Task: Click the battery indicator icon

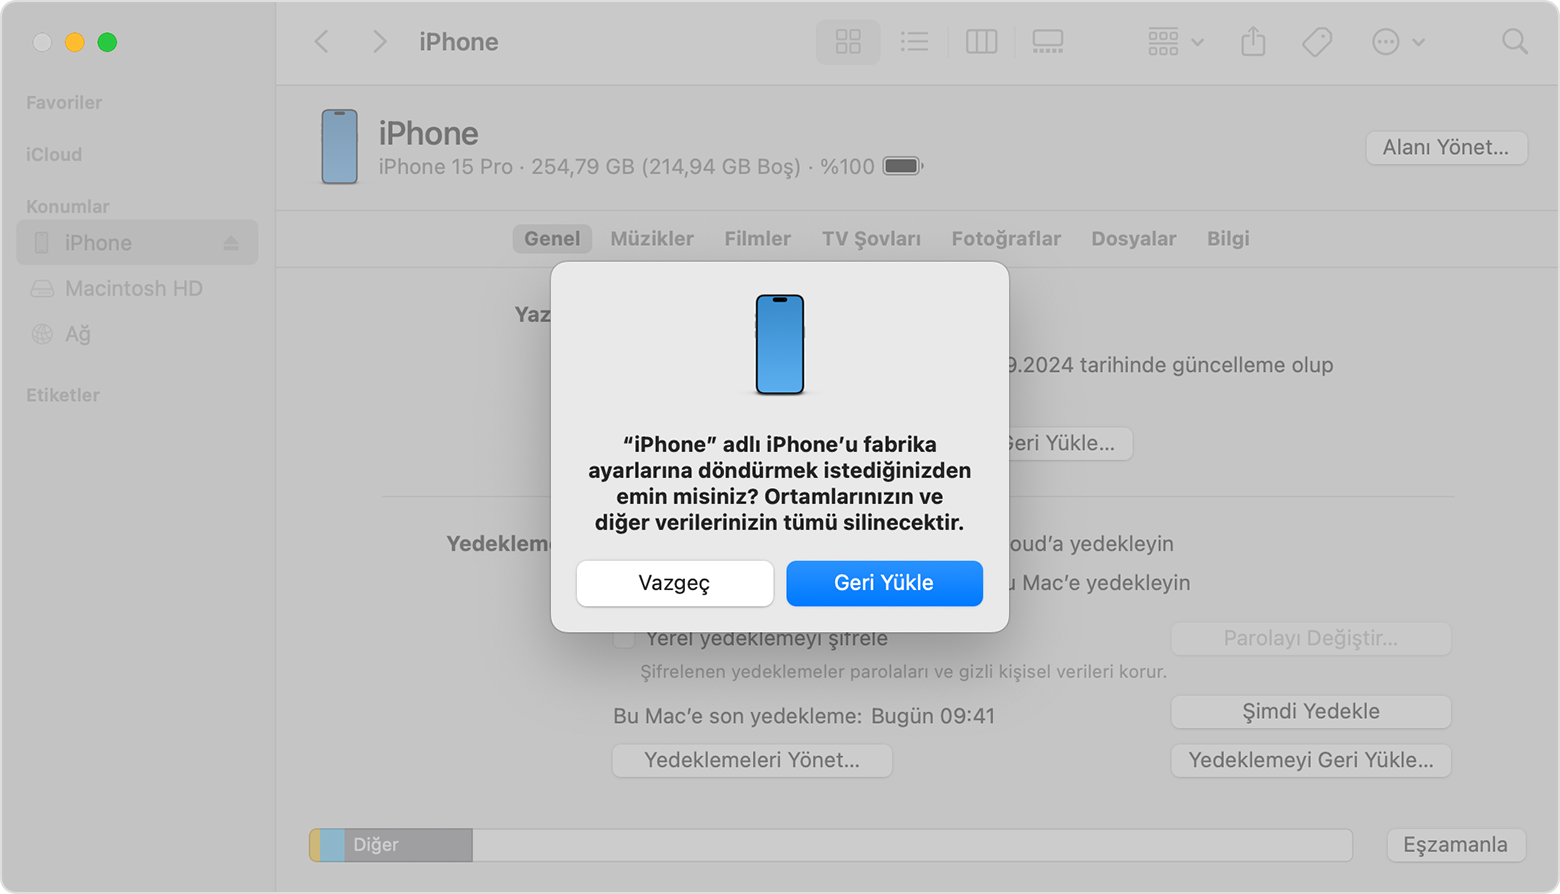Action: coord(902,166)
